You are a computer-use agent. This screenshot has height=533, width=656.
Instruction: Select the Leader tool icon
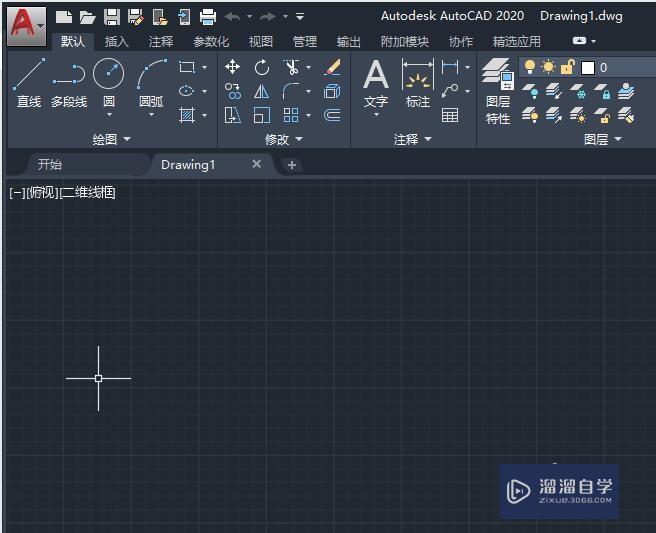point(450,91)
